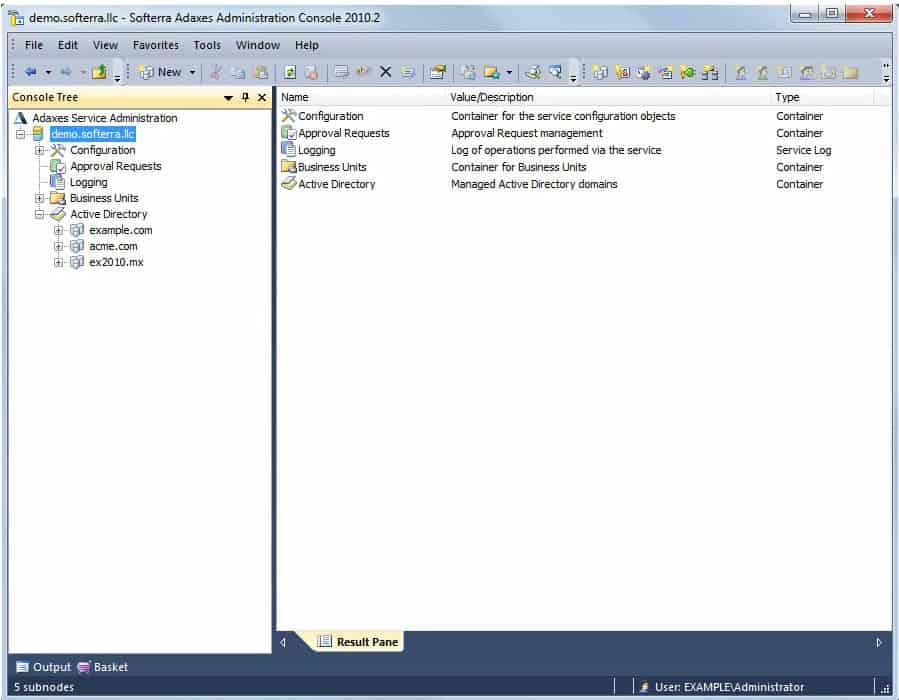Open toolbar options chevron at right edge
899x700 pixels.
(886, 72)
